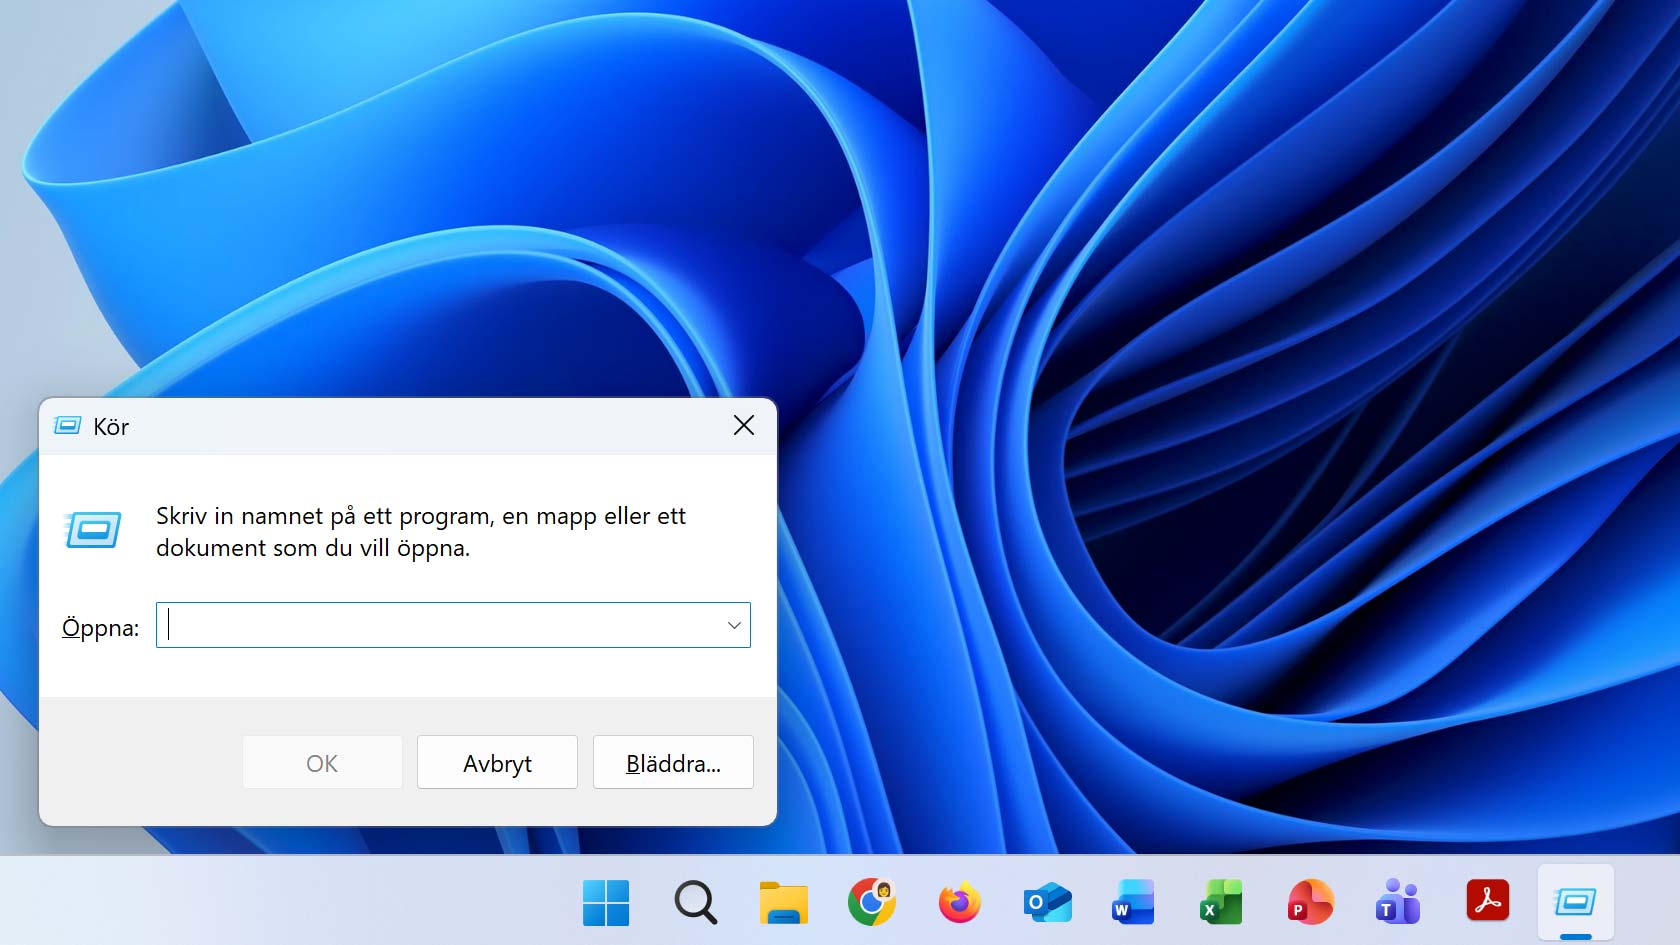Image resolution: width=1680 pixels, height=945 pixels.
Task: Launch Firefox from the taskbar
Action: [x=958, y=903]
